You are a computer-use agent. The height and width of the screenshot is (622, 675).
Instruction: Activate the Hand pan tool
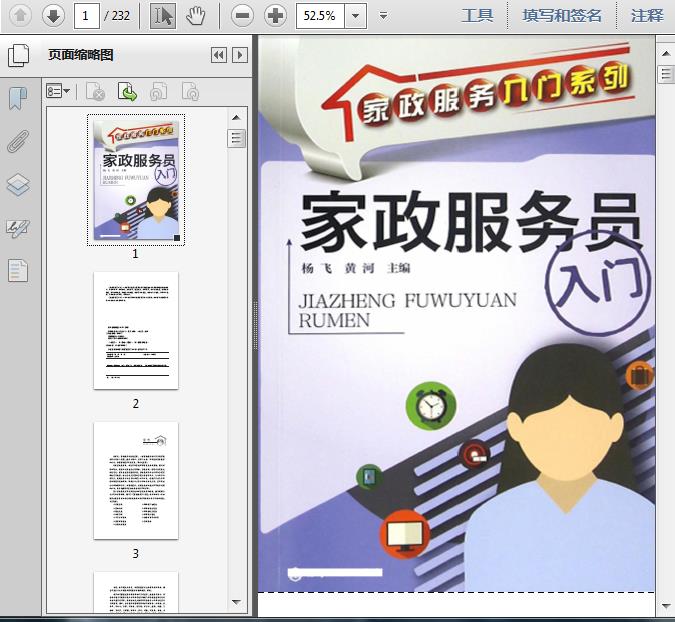pos(196,15)
